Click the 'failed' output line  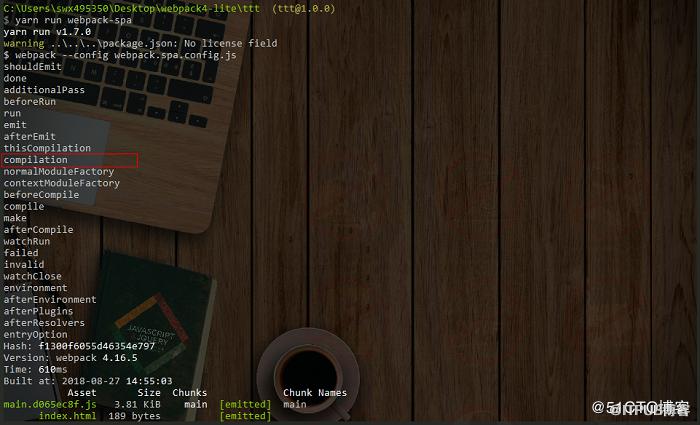[21, 253]
